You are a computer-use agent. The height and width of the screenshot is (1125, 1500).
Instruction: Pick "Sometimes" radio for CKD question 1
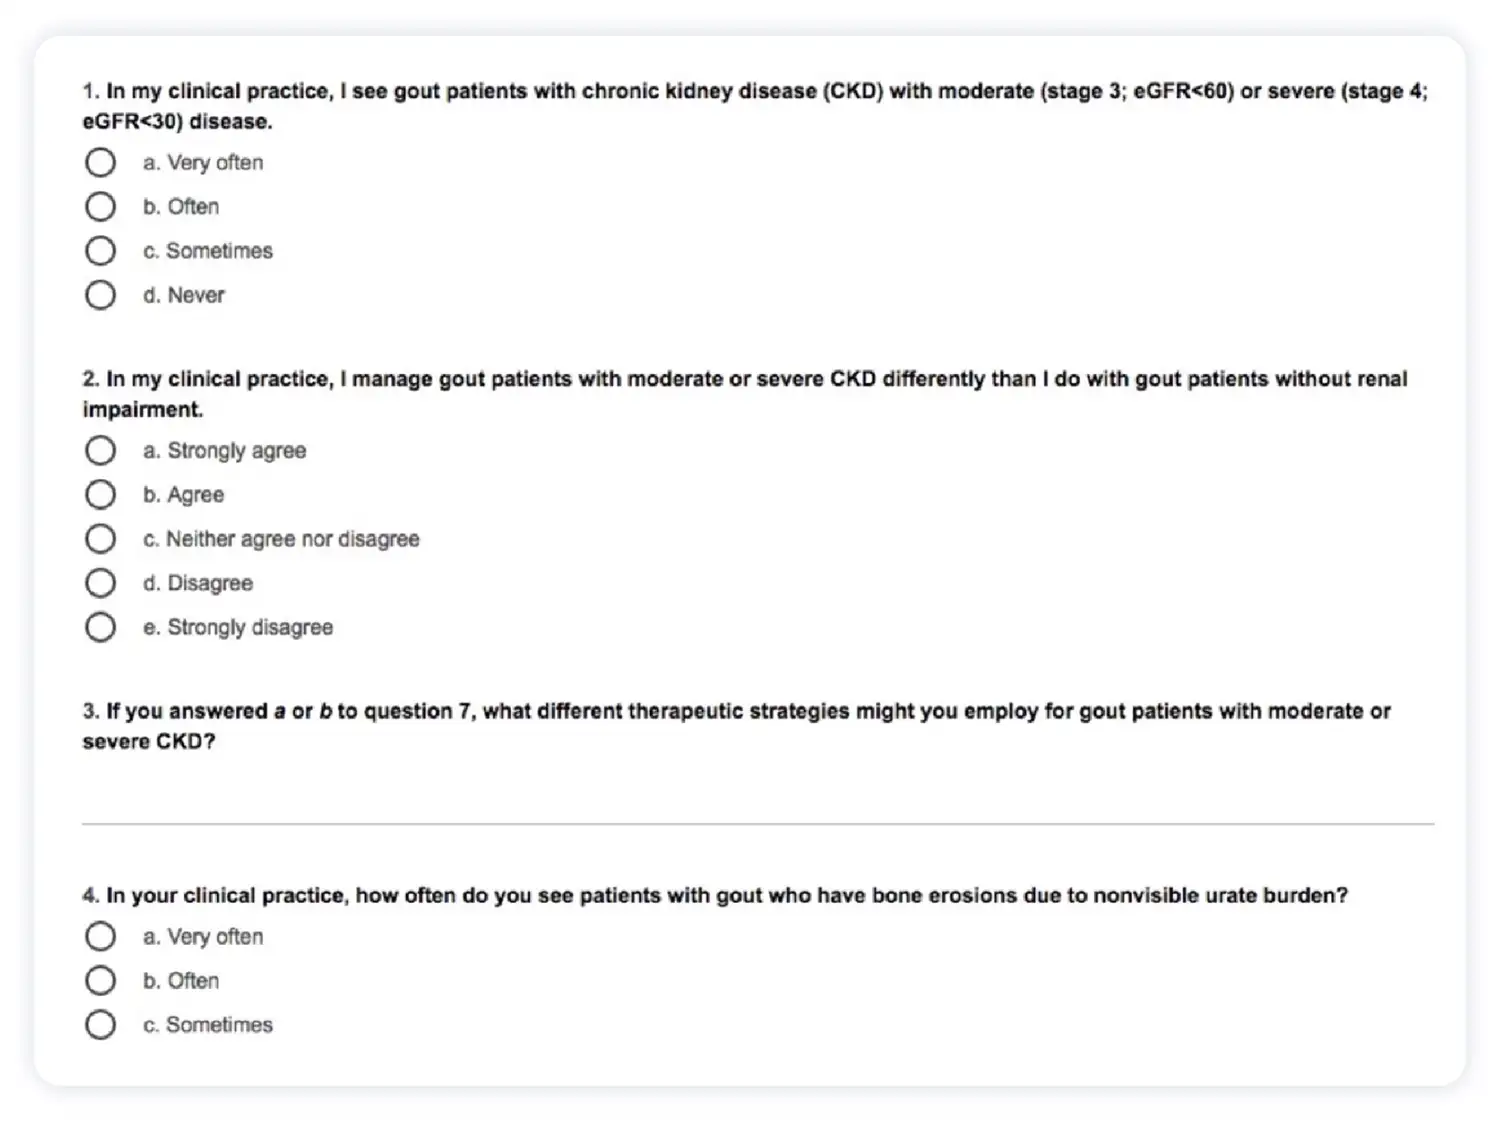point(100,251)
